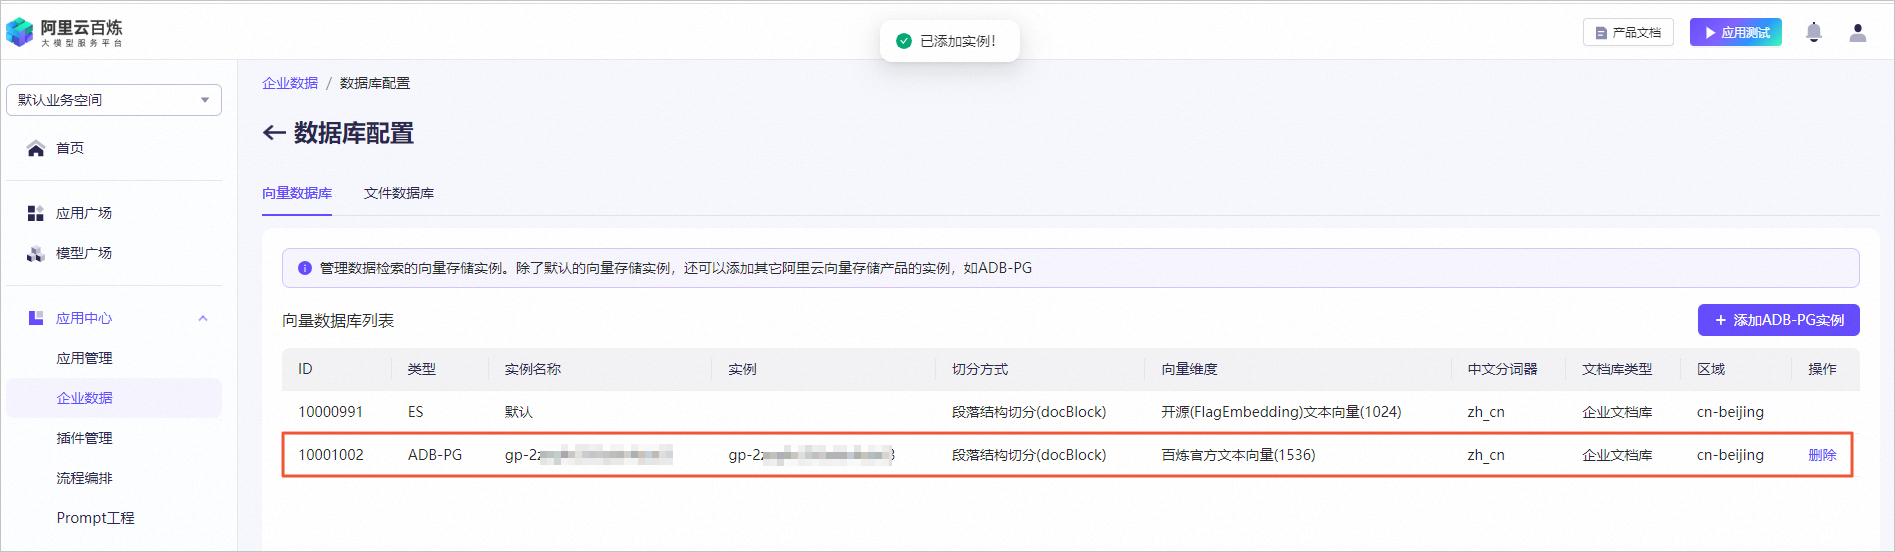
Task: Click the 应用中心 sidebar icon
Action: click(x=36, y=318)
